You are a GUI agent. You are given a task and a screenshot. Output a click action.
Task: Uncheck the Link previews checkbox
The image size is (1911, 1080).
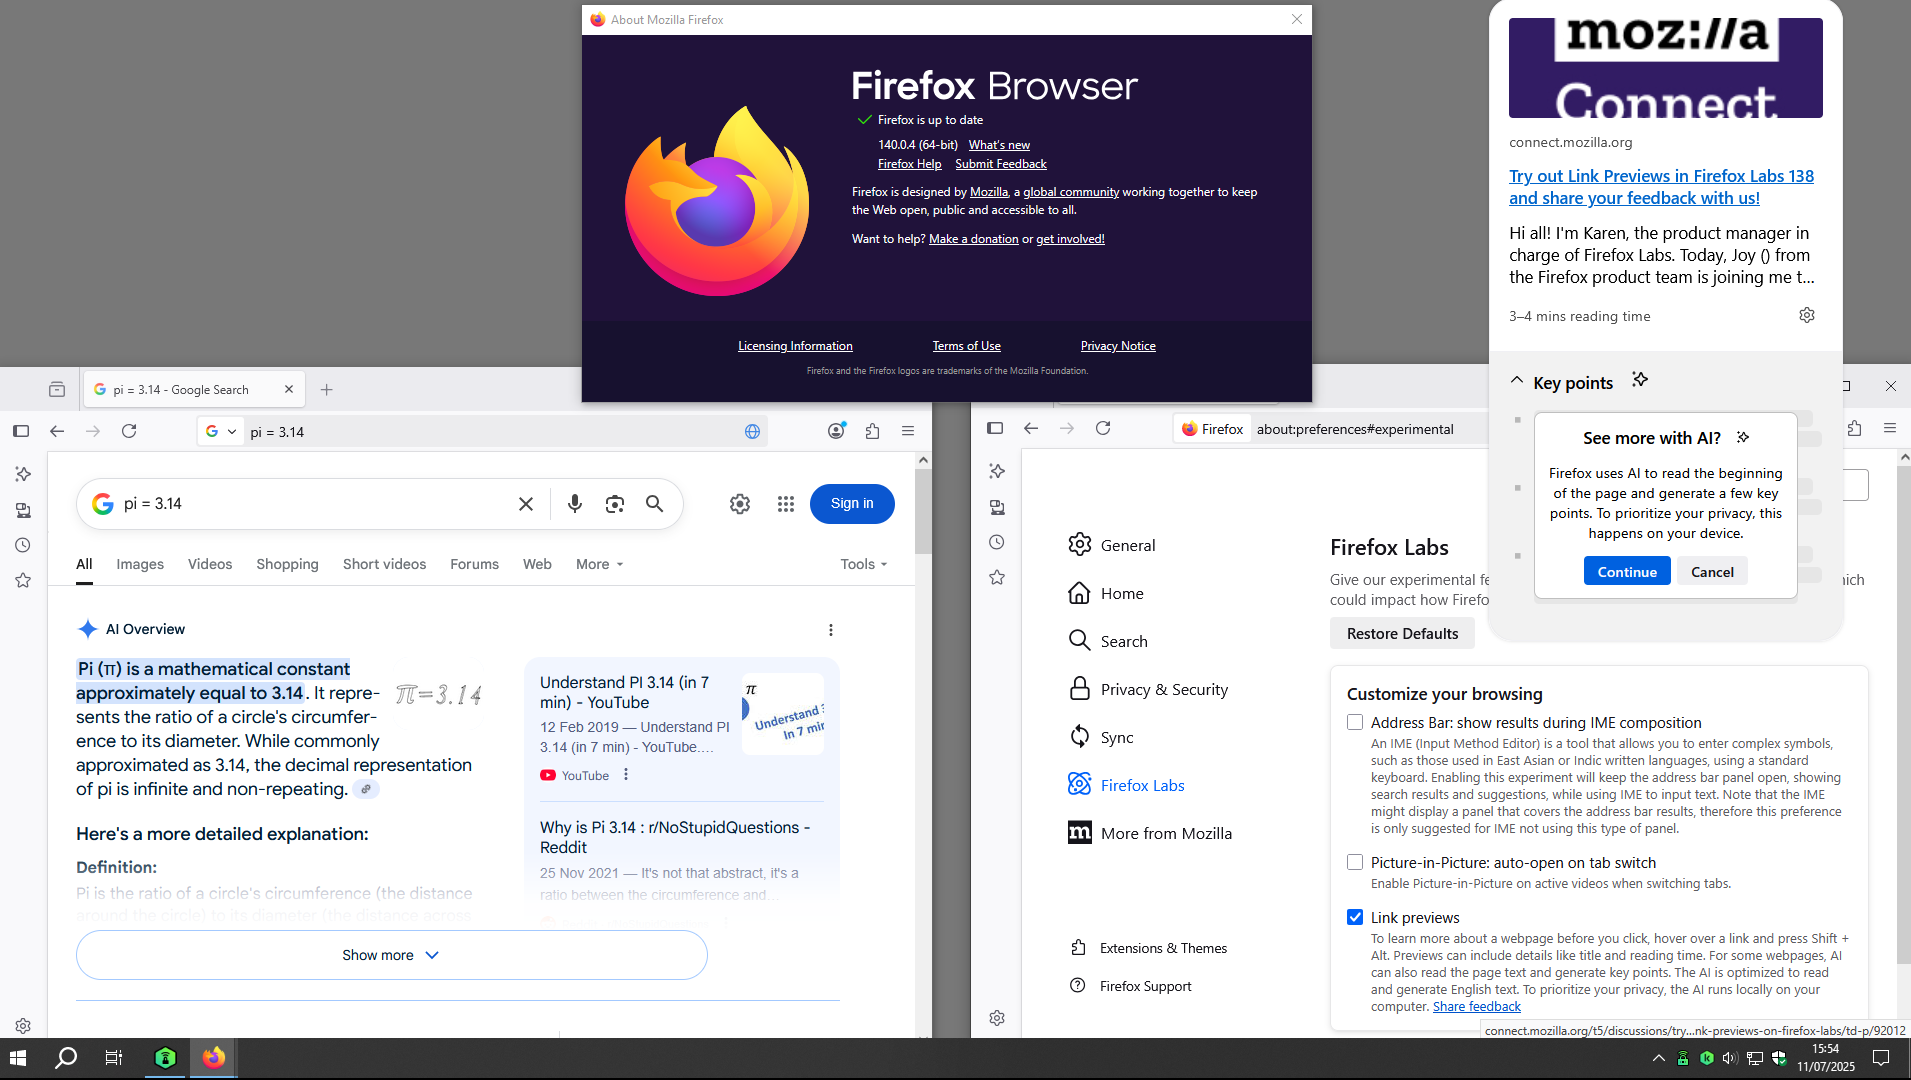(x=1355, y=917)
